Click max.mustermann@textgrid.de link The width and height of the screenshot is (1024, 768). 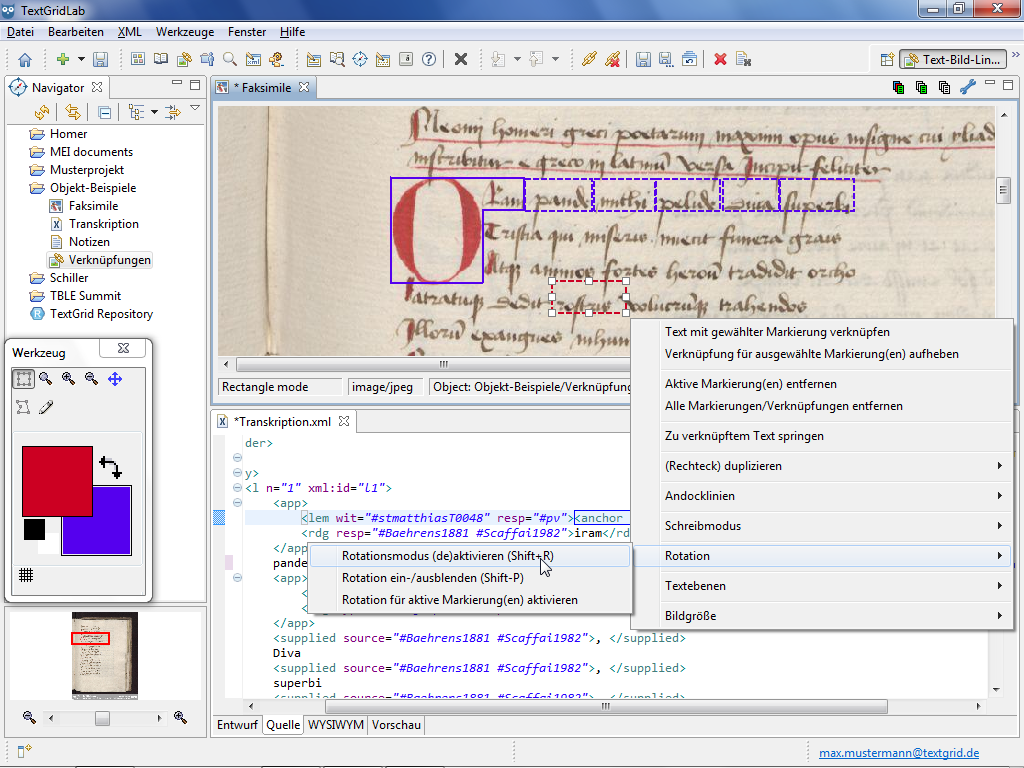point(899,753)
